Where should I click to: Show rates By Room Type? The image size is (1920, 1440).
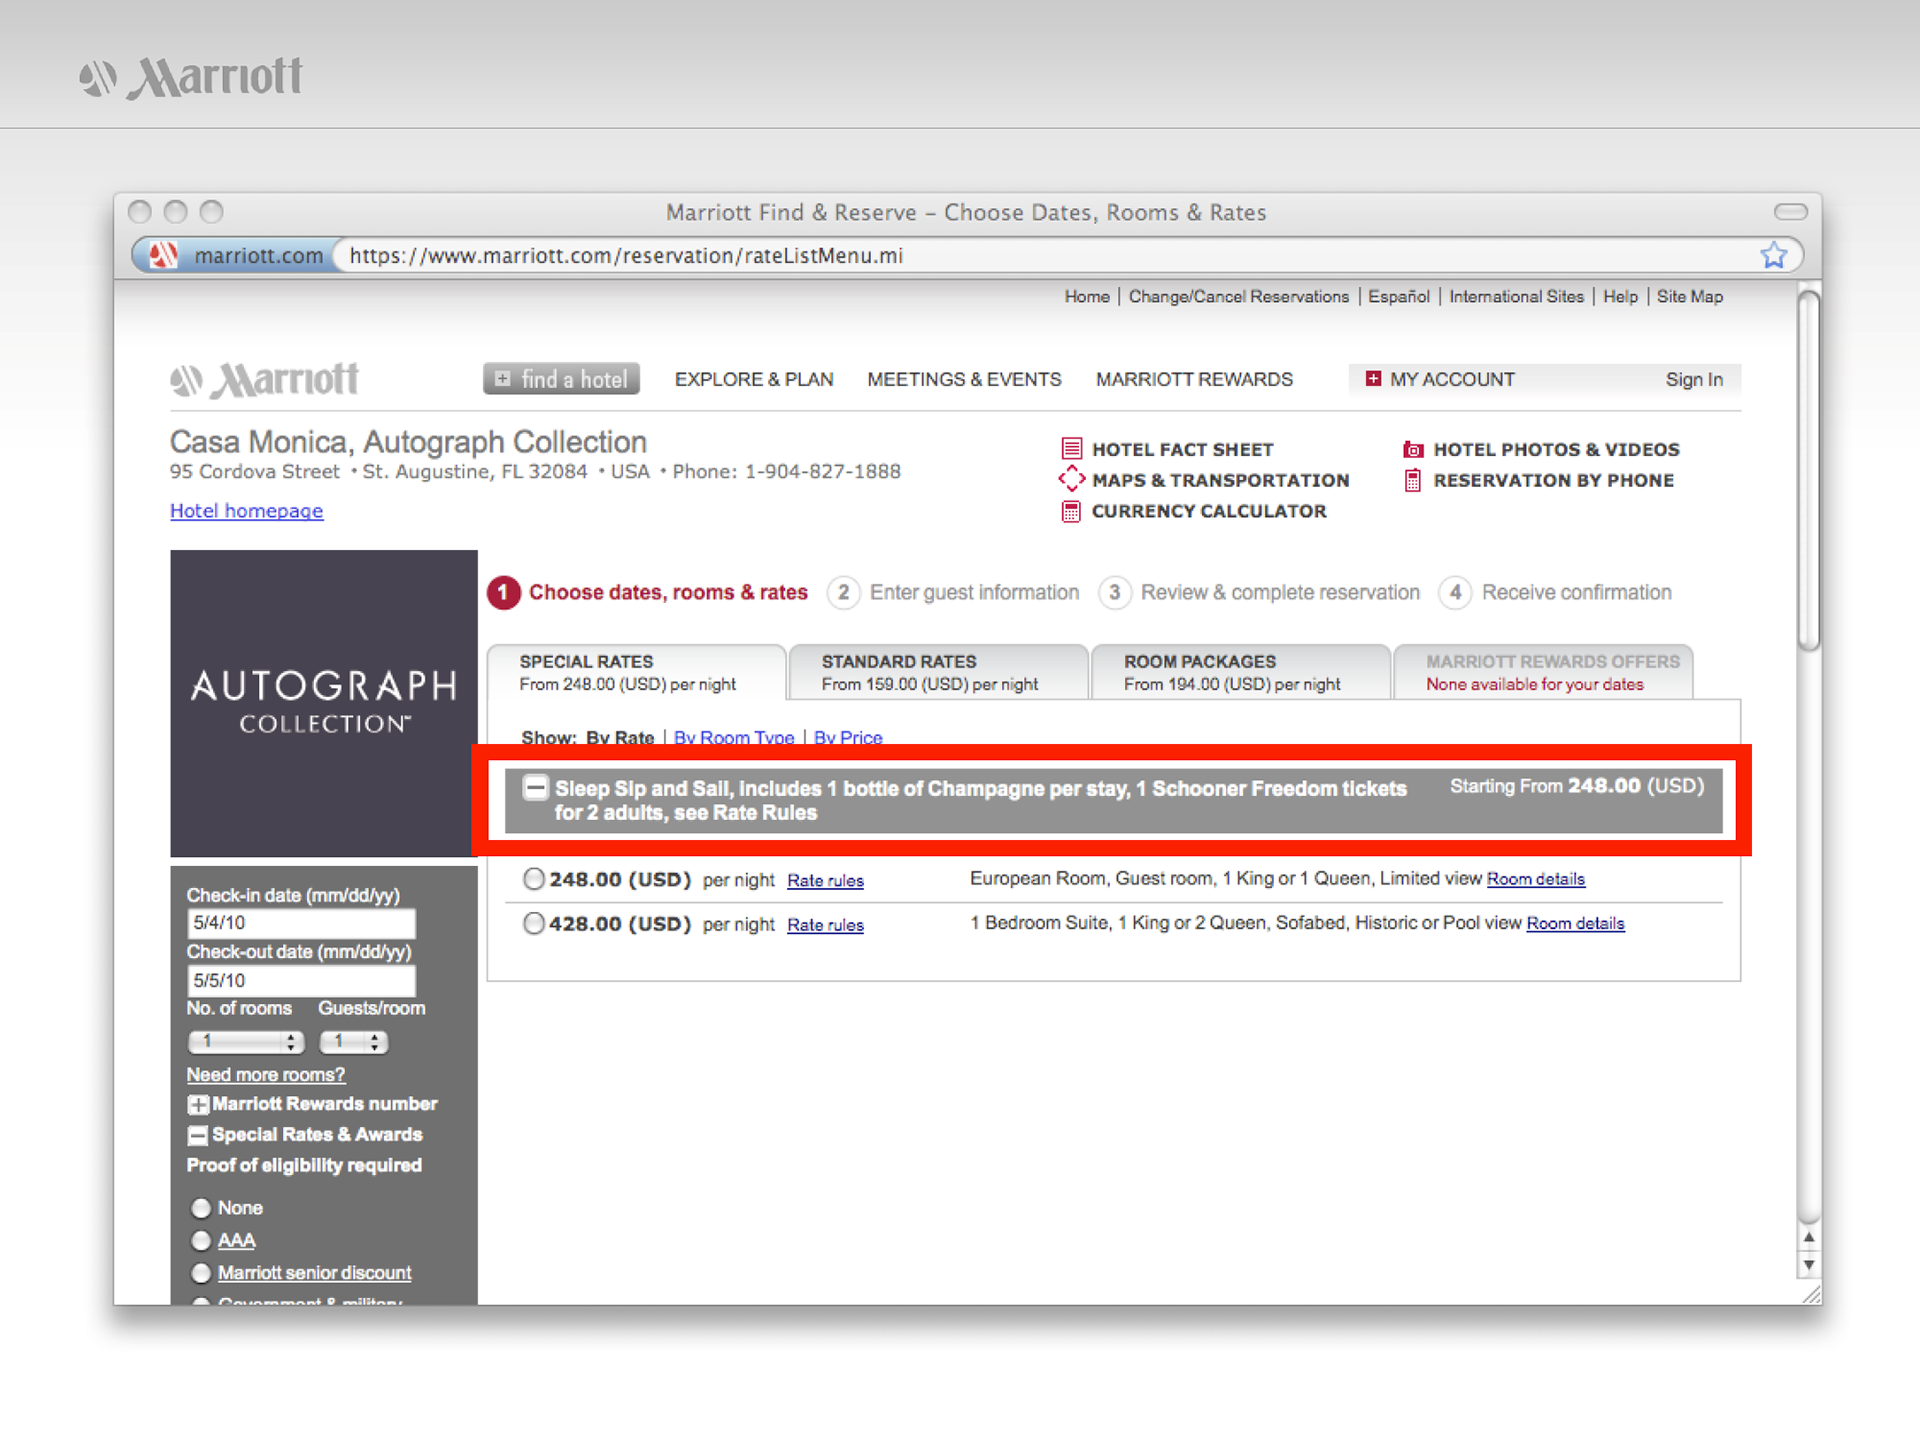tap(734, 738)
